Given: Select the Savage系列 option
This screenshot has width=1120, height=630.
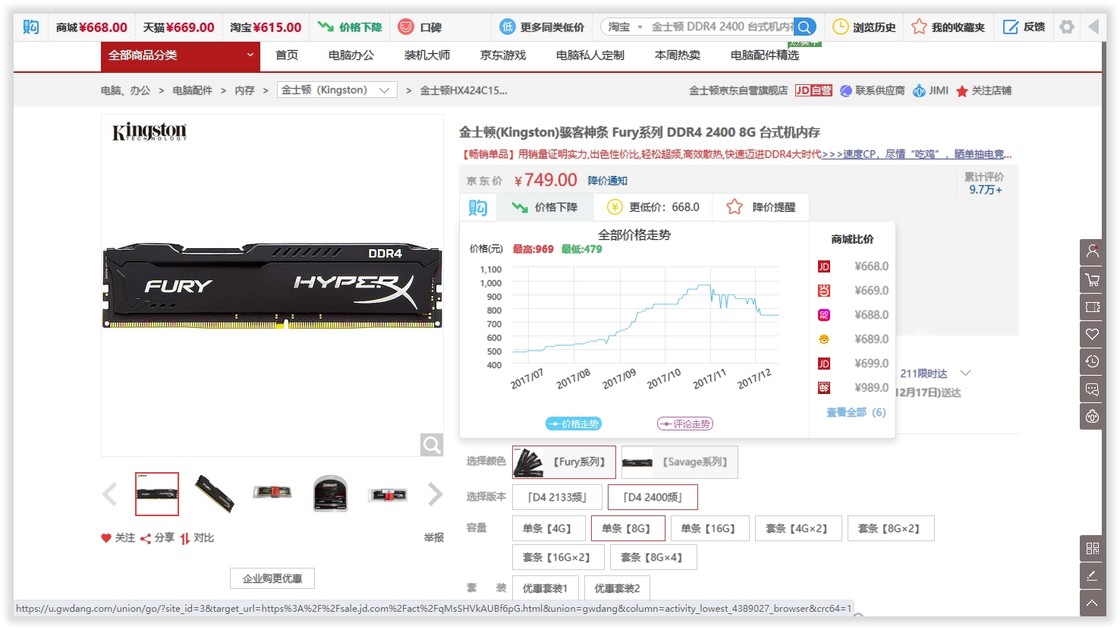Looking at the screenshot, I should [679, 462].
